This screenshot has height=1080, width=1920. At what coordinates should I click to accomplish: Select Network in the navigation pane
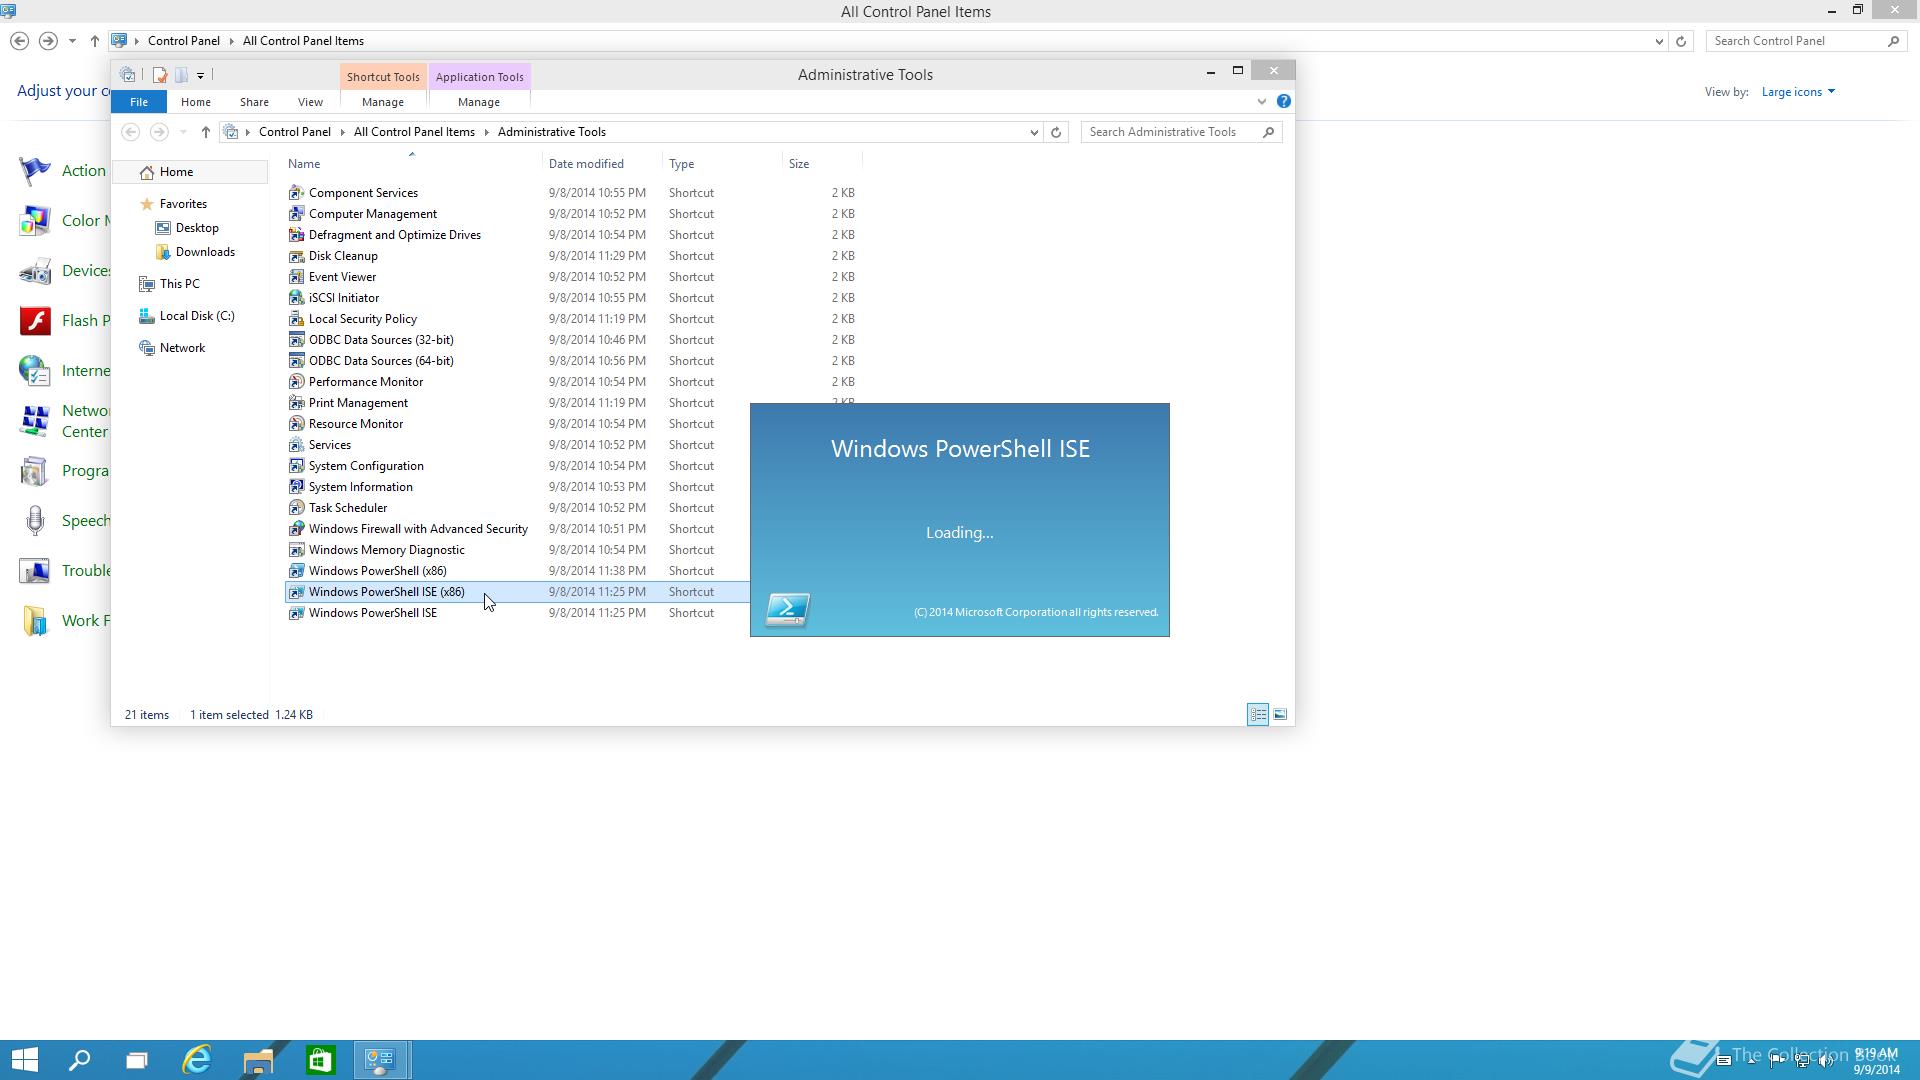(182, 348)
